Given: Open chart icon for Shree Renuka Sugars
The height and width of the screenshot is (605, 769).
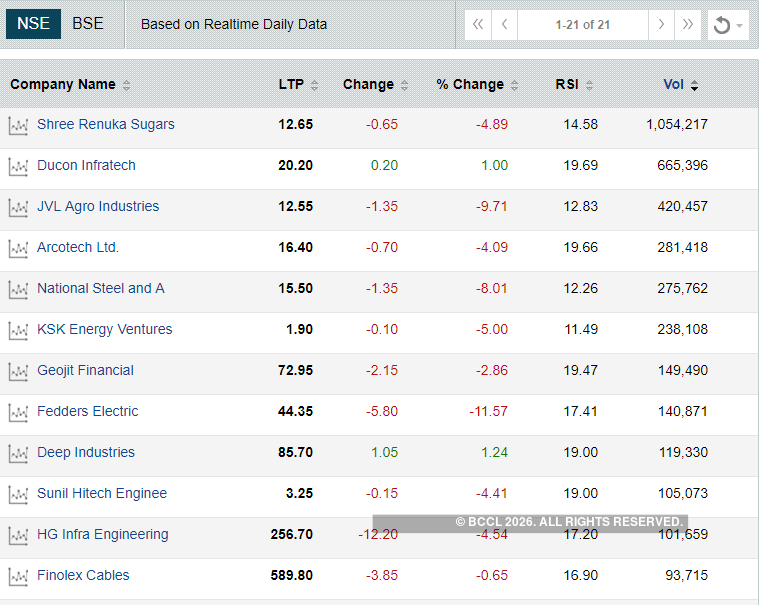Looking at the screenshot, I should [x=18, y=126].
